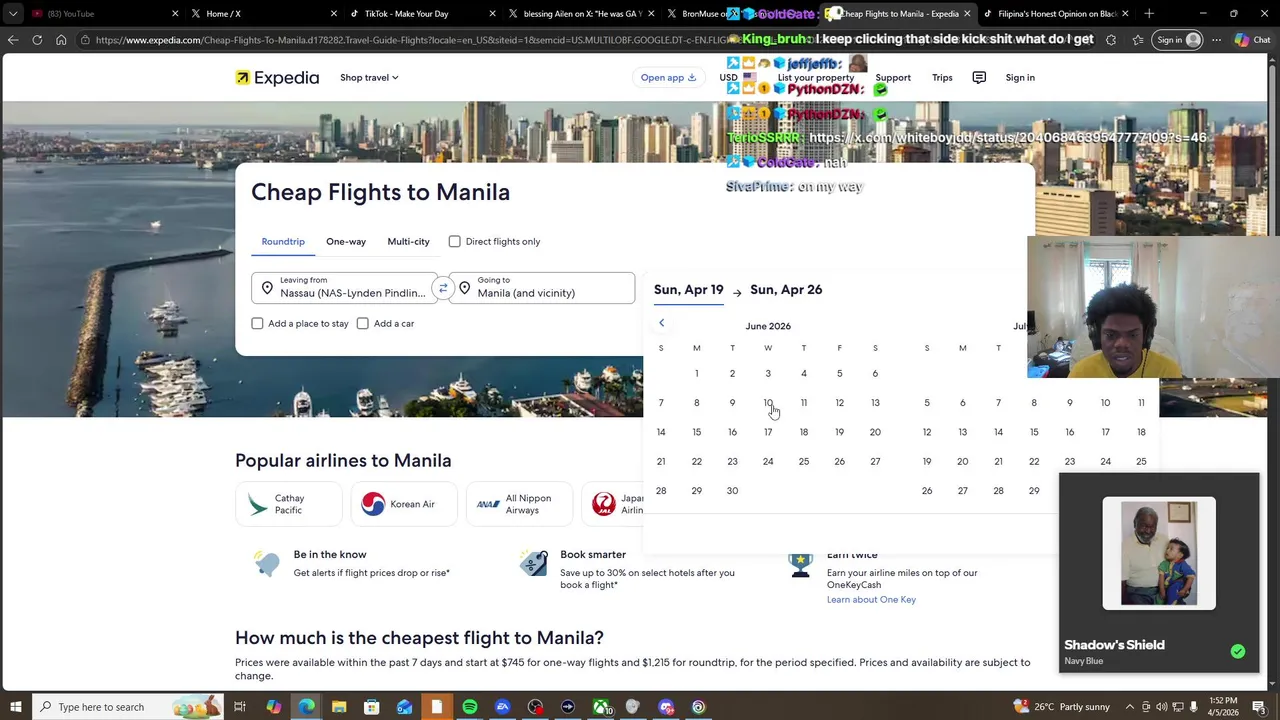This screenshot has height=720, width=1280.
Task: Click Windows taskbar search box
Action: pos(128,707)
